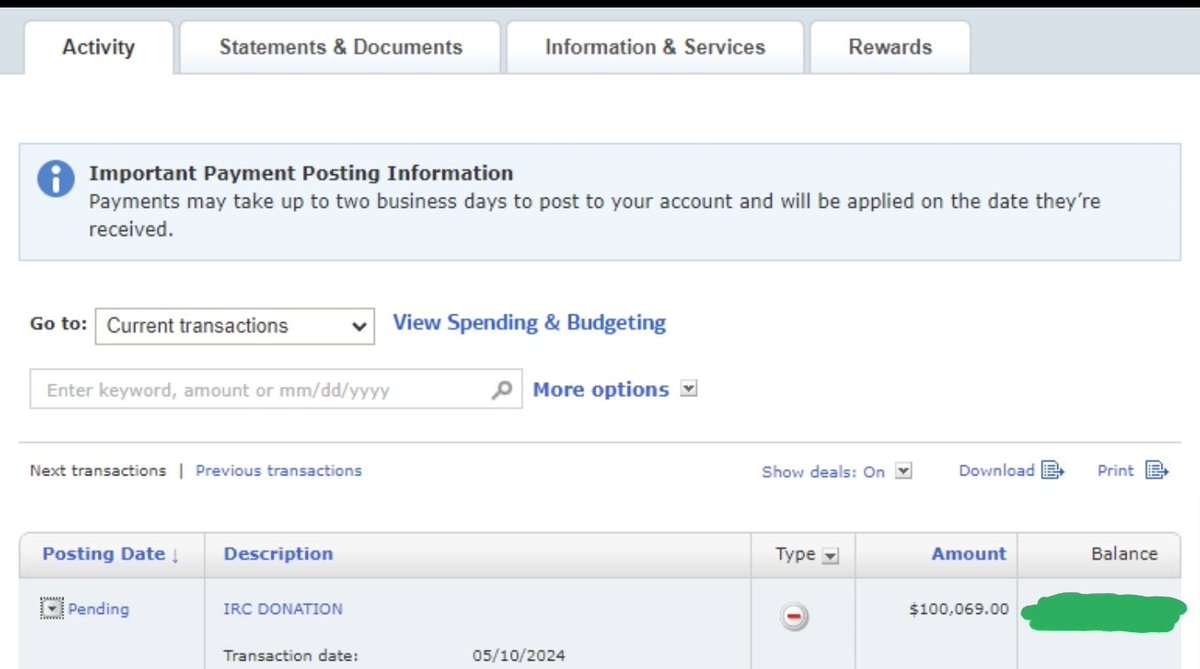Click the Balance column header text

click(1124, 554)
